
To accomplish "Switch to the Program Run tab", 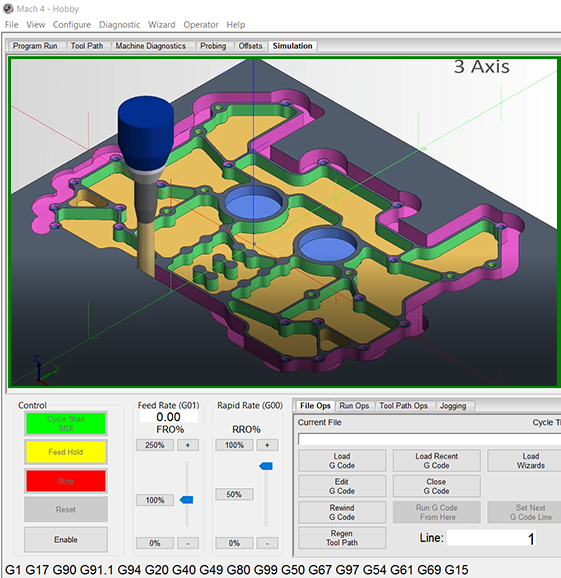I will (x=35, y=46).
